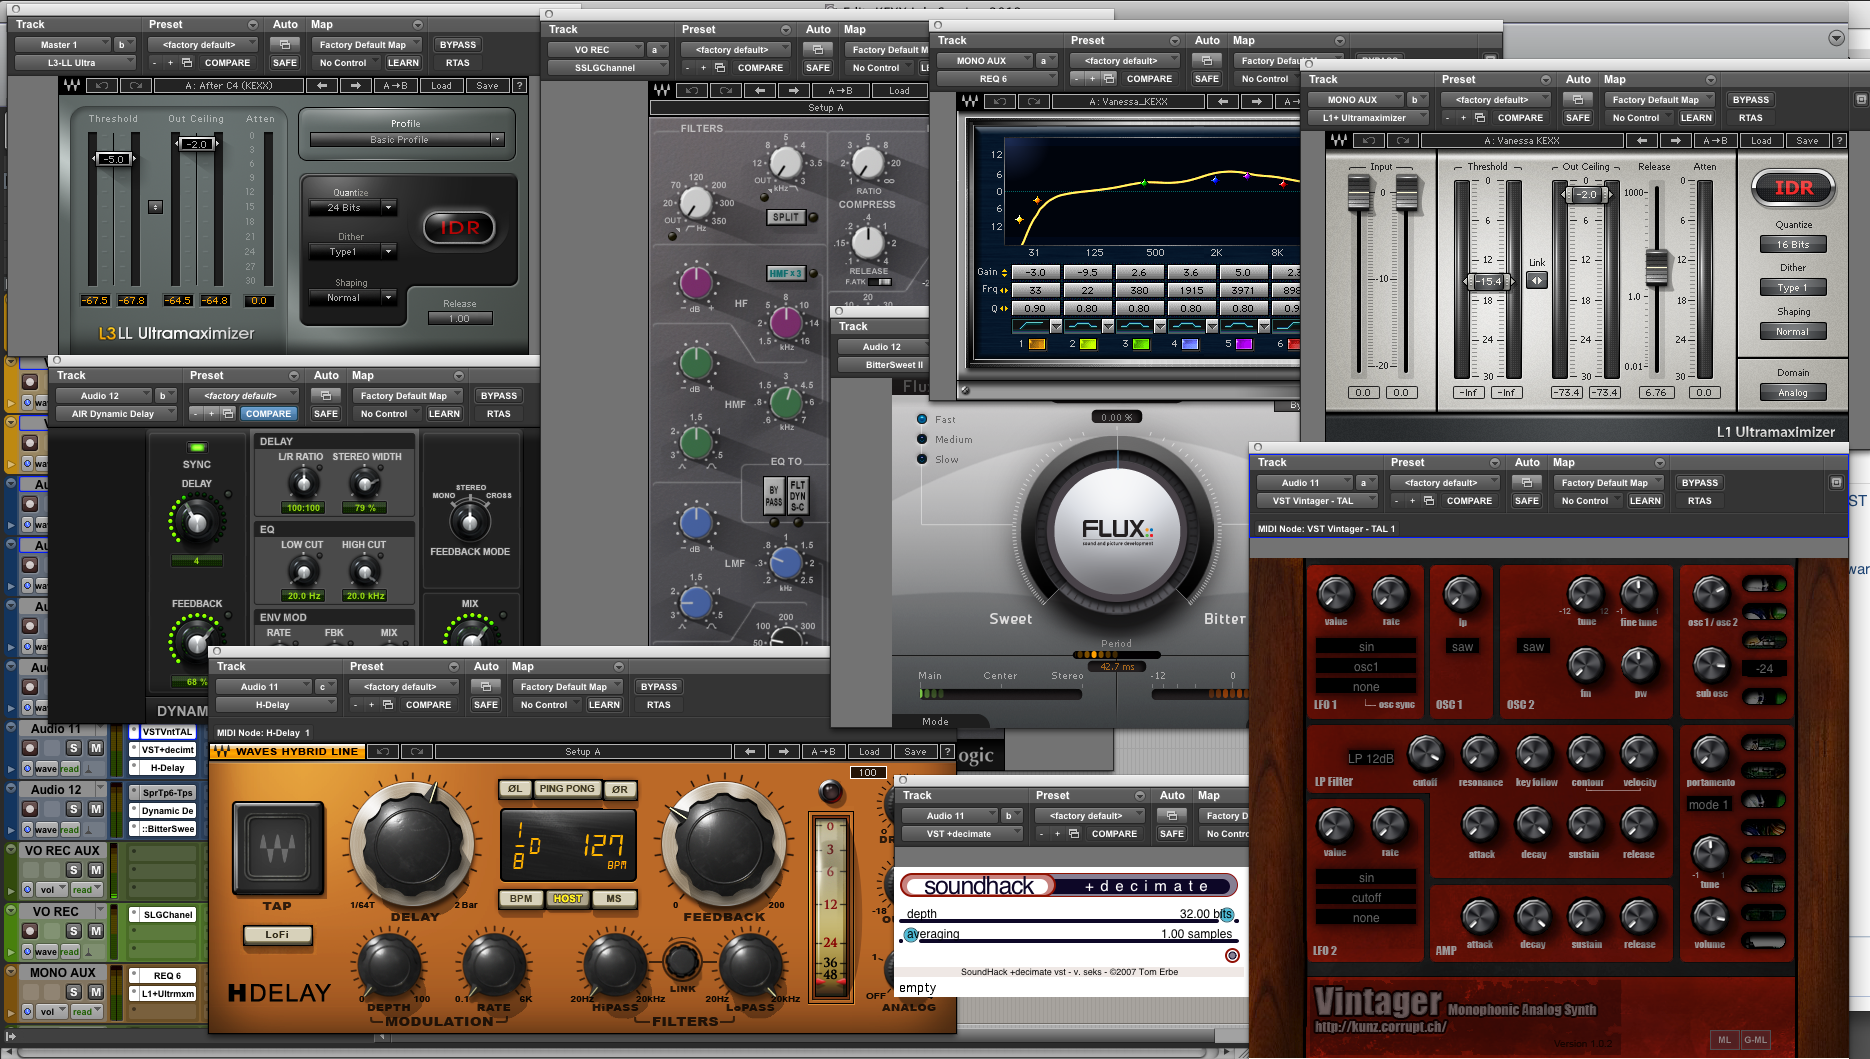This screenshot has width=1870, height=1059.
Task: Click band 1 orange filter icon in REQ 6
Action: 1037,344
